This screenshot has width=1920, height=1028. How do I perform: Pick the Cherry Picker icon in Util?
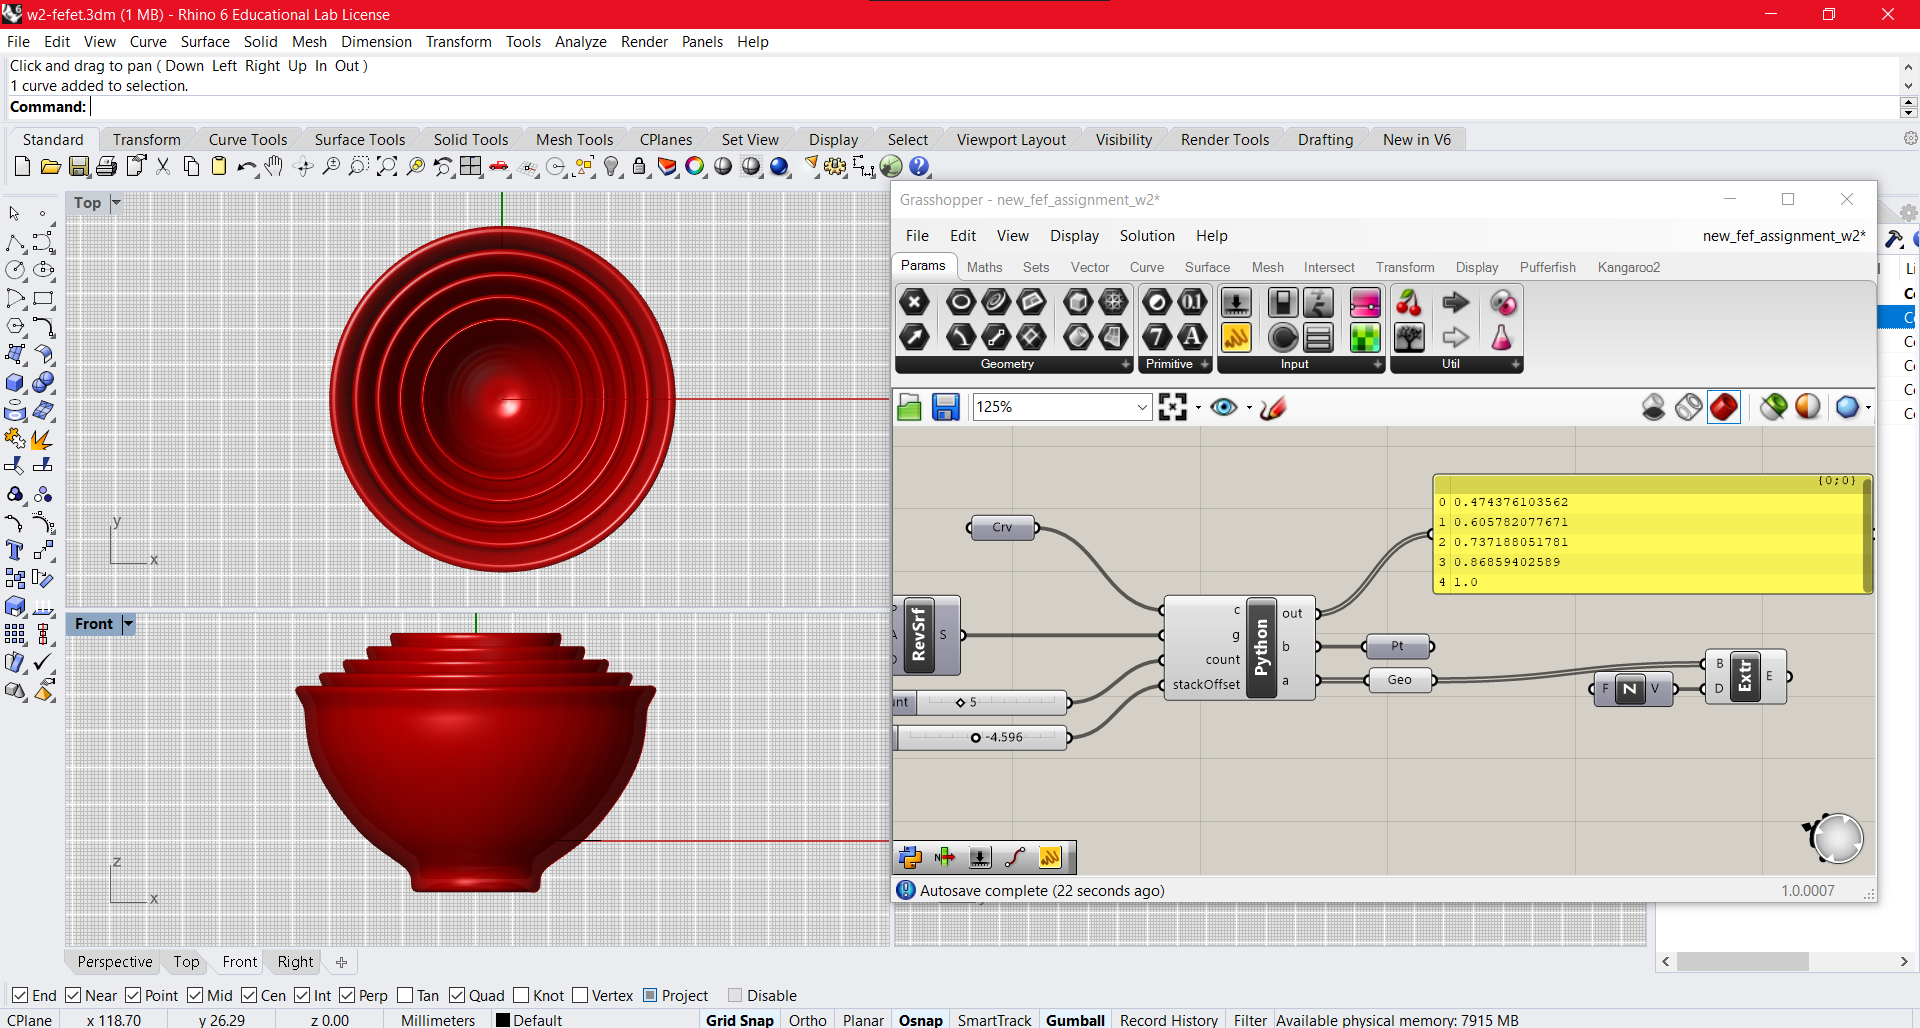(1409, 303)
